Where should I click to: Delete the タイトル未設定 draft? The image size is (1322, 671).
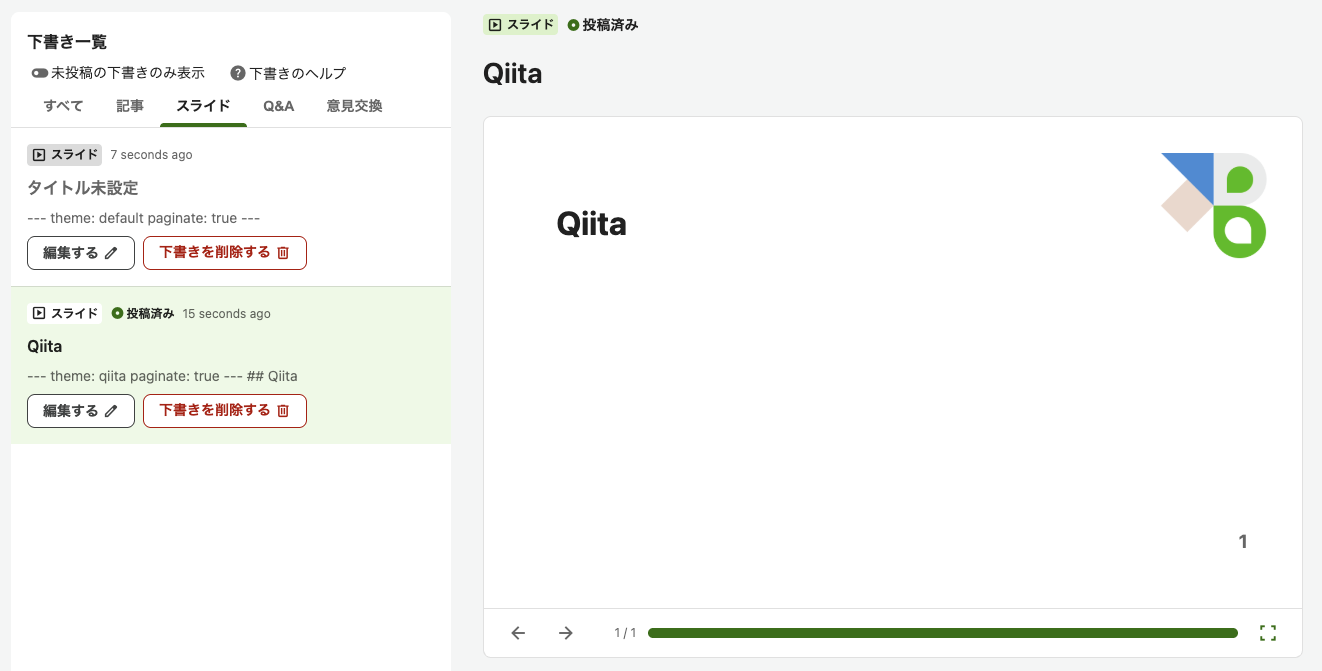[x=225, y=253]
